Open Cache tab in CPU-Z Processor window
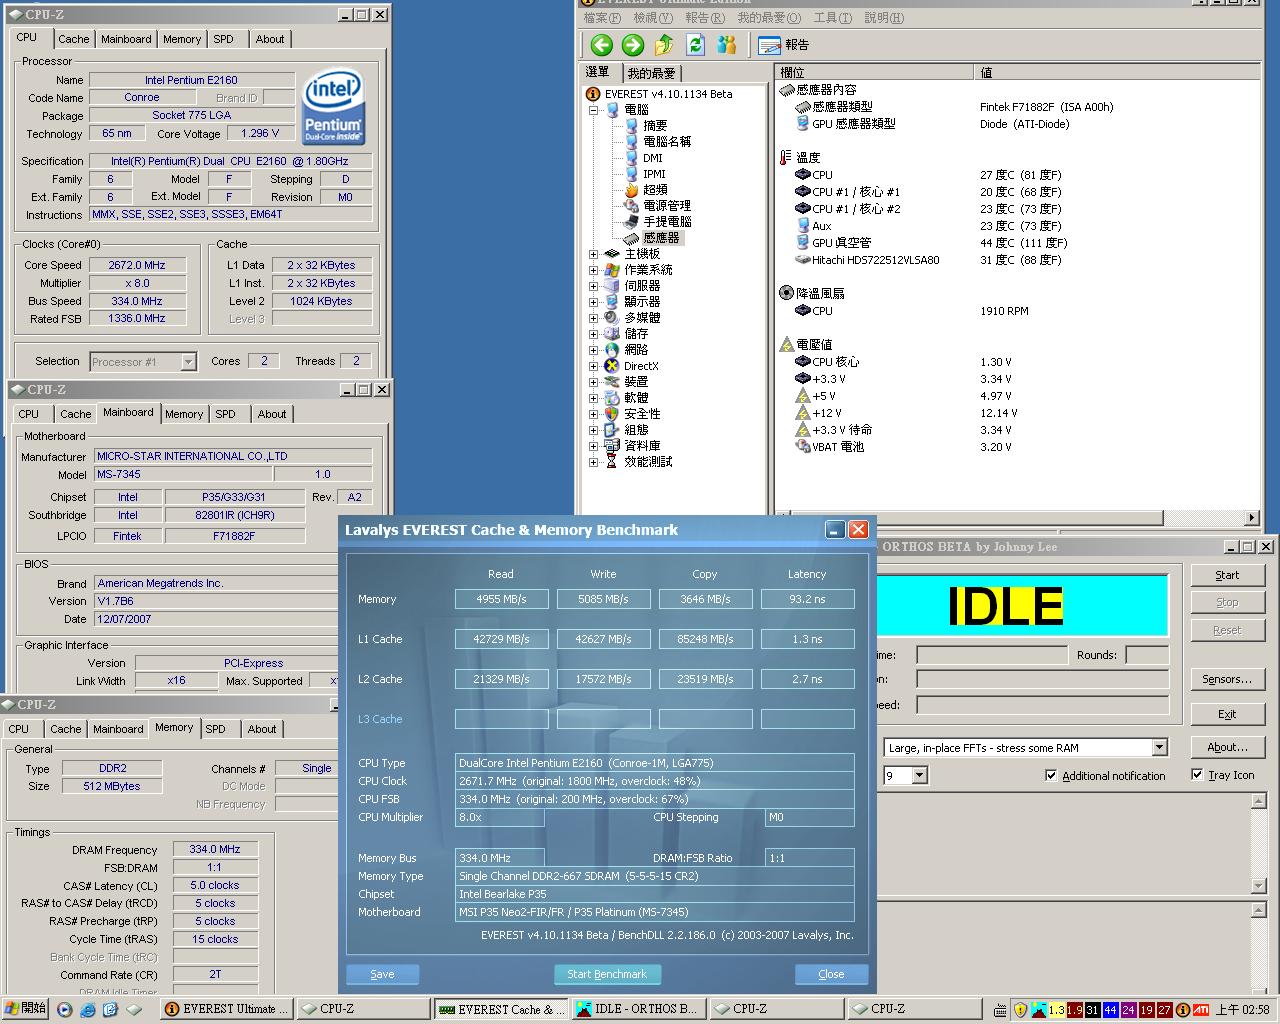Screen dimensions: 1280x1024 (73, 39)
